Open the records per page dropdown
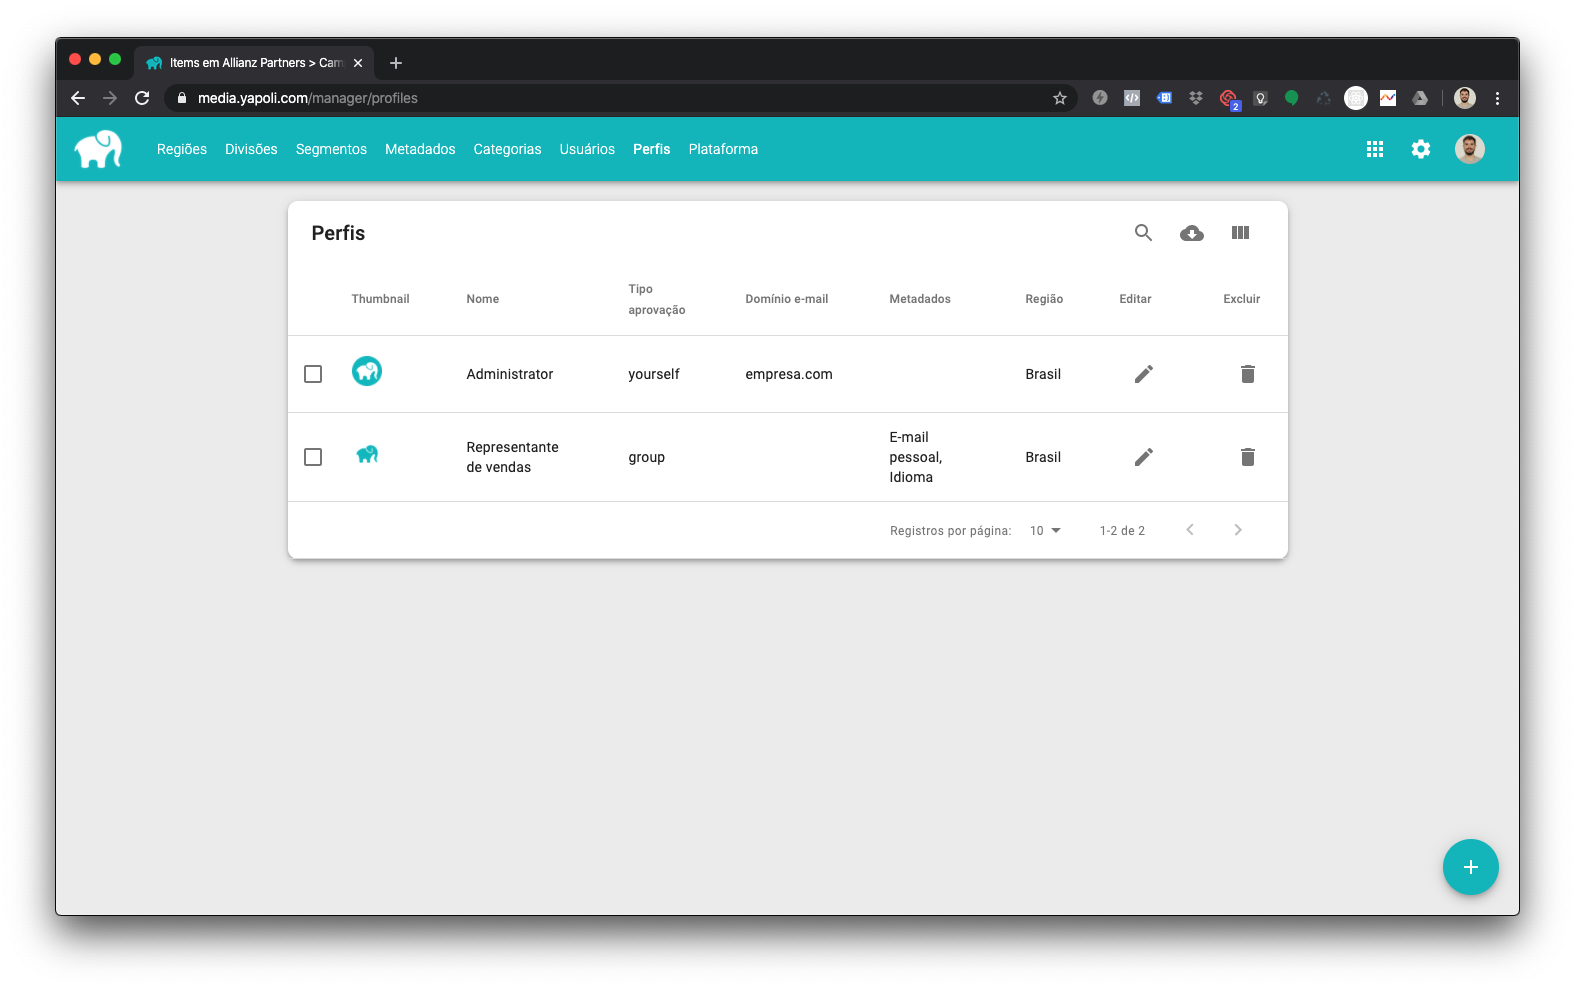Viewport: 1575px width, 989px height. [x=1045, y=531]
